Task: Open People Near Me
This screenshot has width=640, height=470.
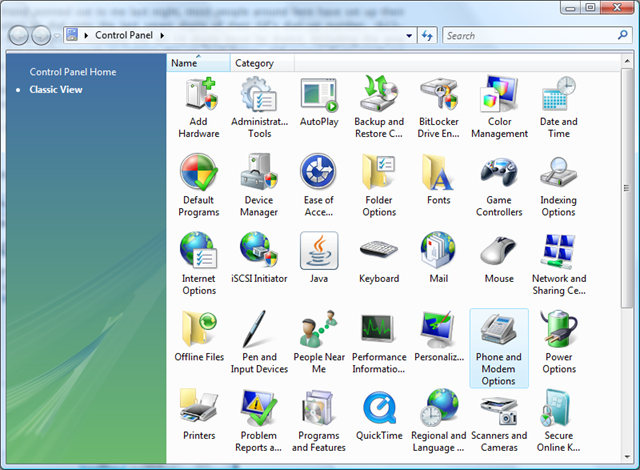Action: 319,342
